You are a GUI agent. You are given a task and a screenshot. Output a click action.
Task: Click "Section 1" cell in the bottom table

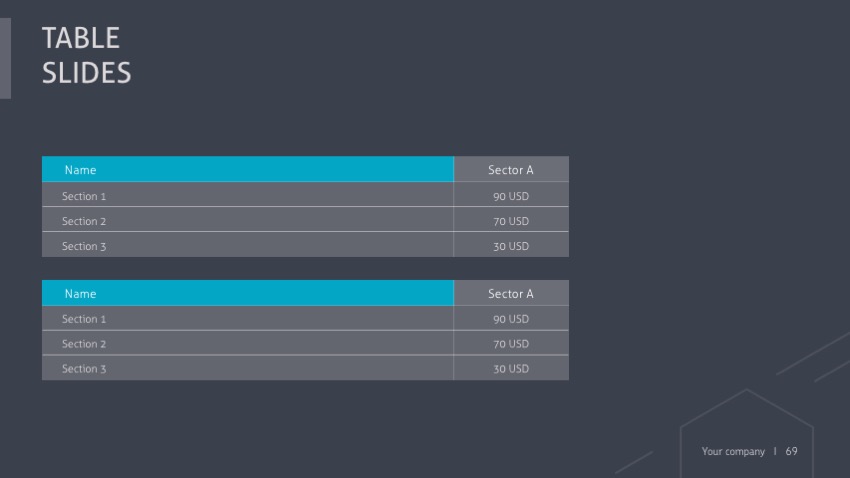(84, 319)
